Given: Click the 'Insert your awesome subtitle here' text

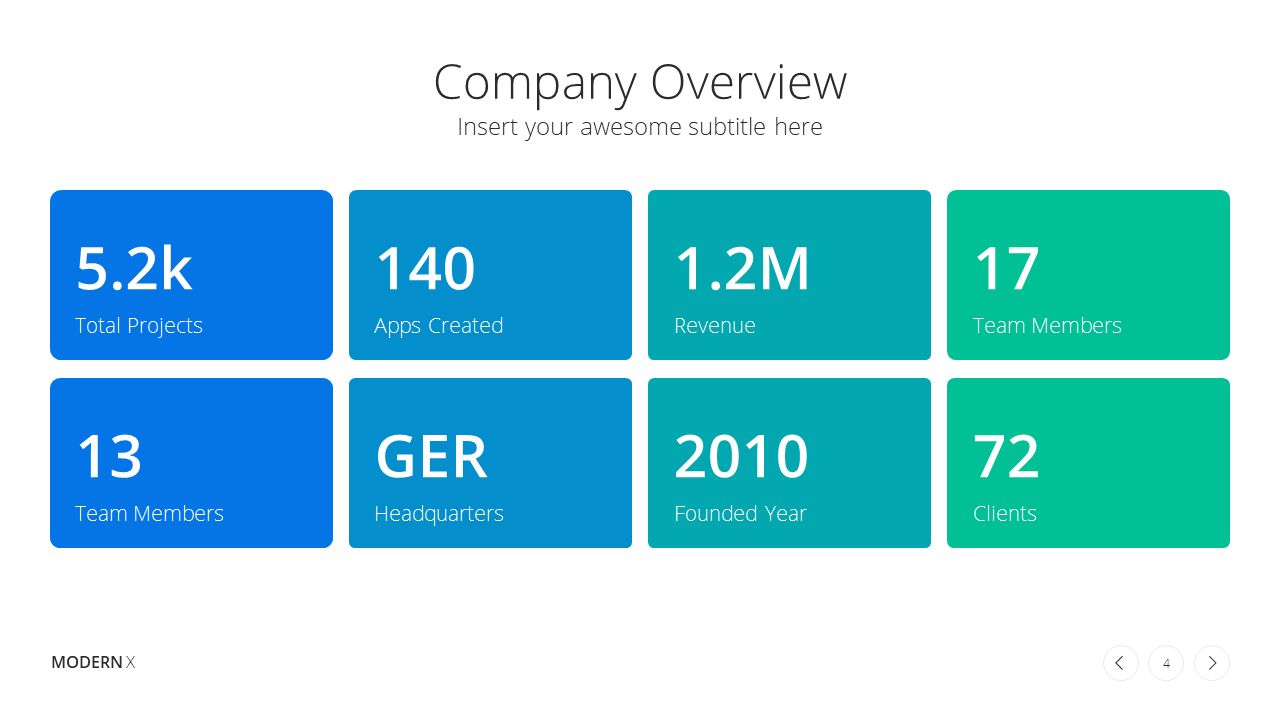Looking at the screenshot, I should click(x=640, y=127).
